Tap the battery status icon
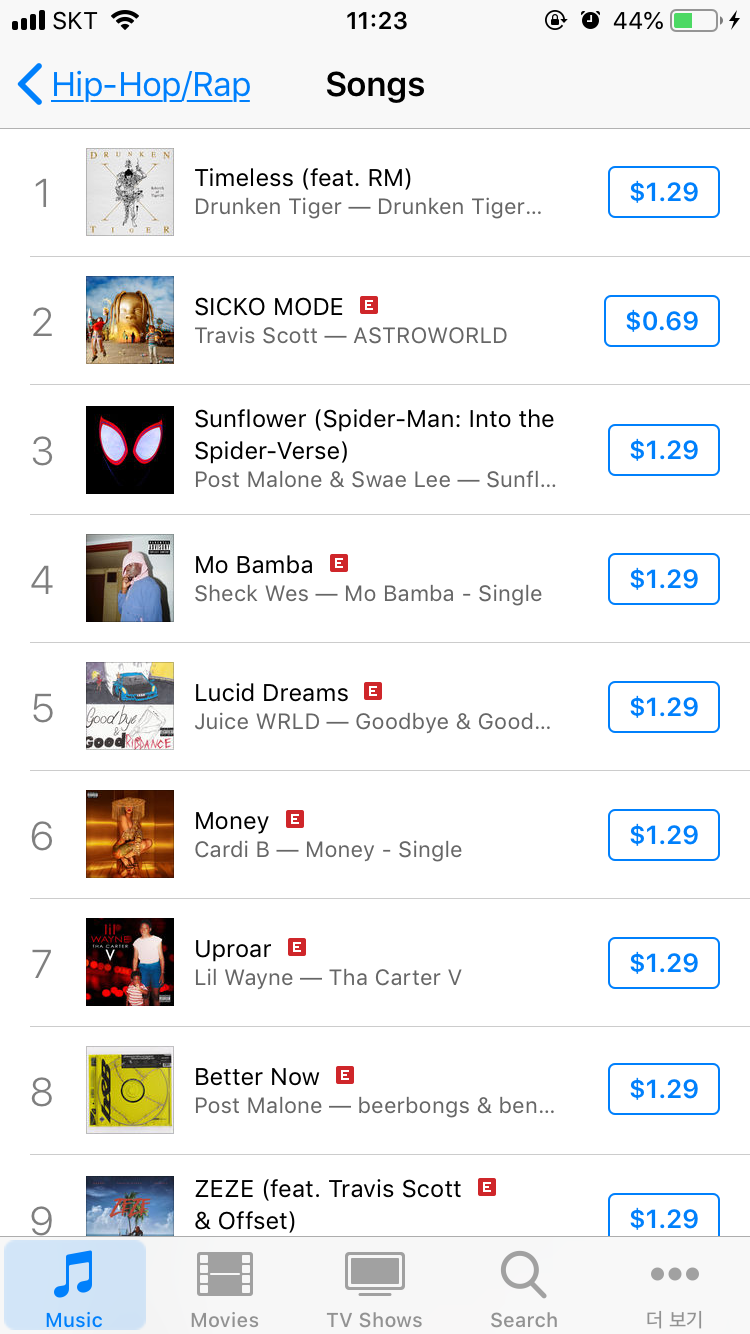 [696, 20]
